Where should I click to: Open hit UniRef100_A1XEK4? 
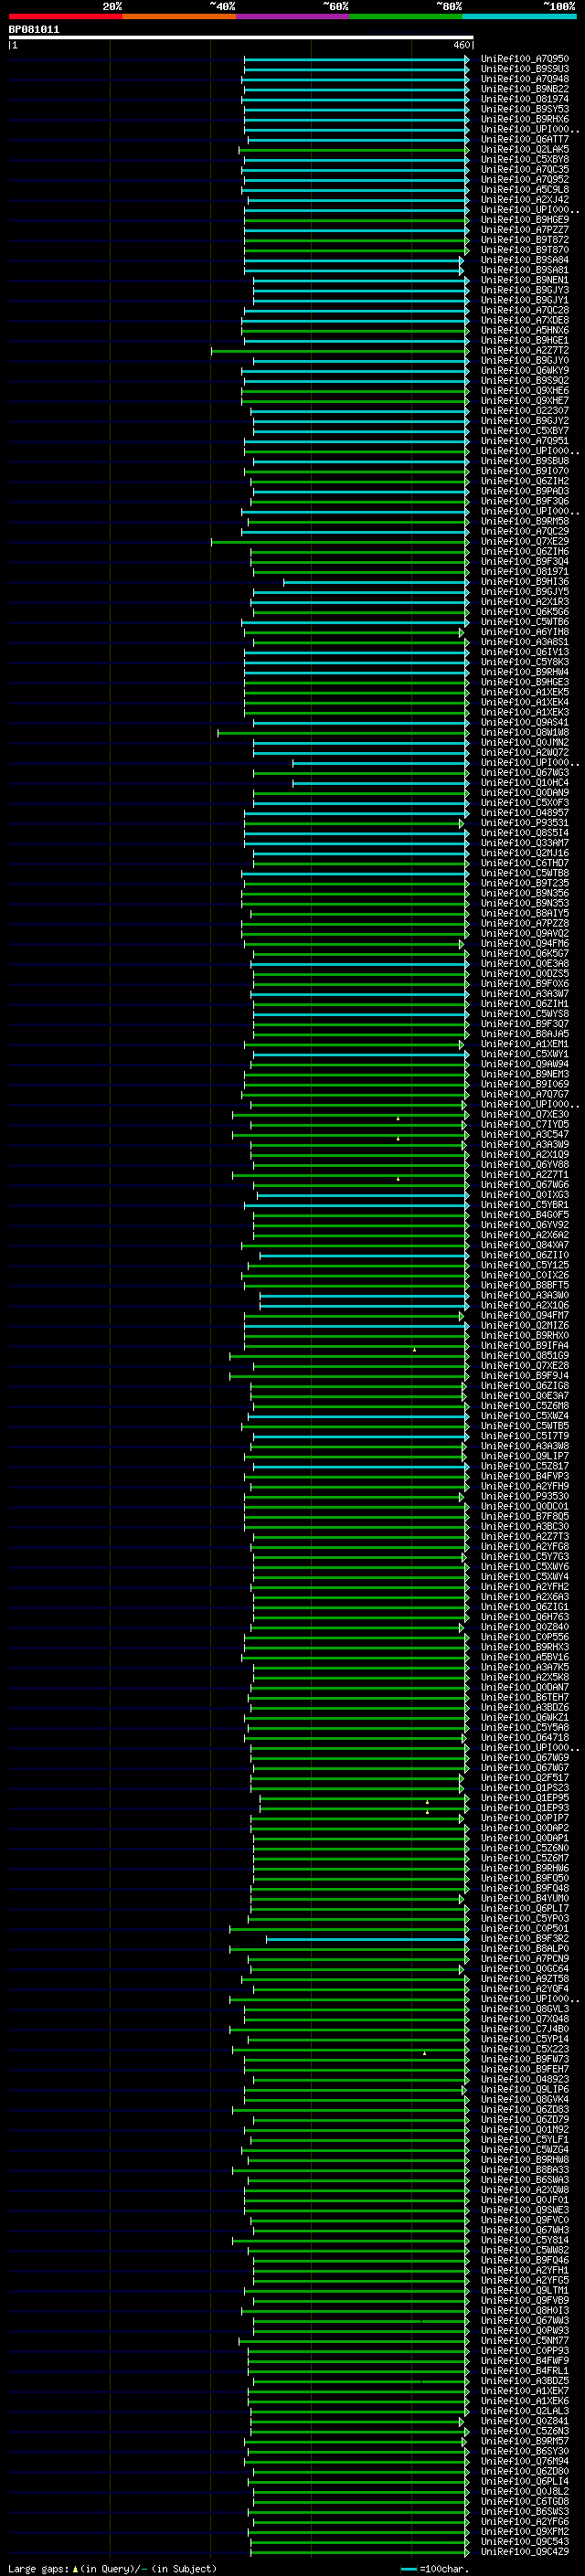click(x=524, y=702)
